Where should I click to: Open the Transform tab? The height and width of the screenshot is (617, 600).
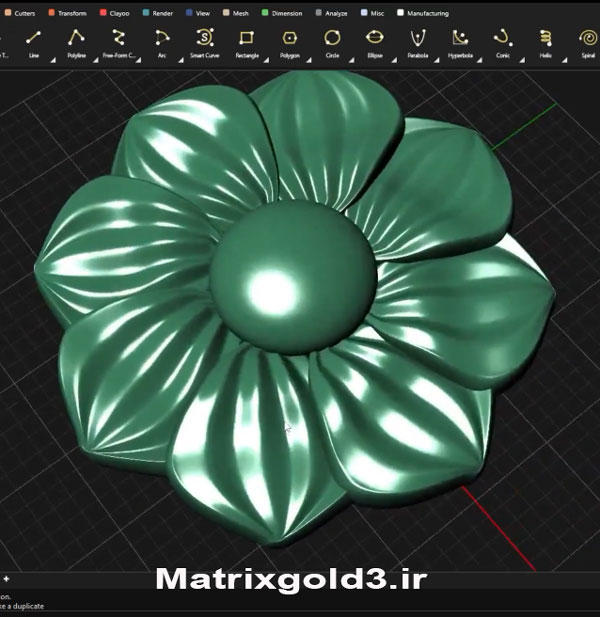click(x=67, y=13)
